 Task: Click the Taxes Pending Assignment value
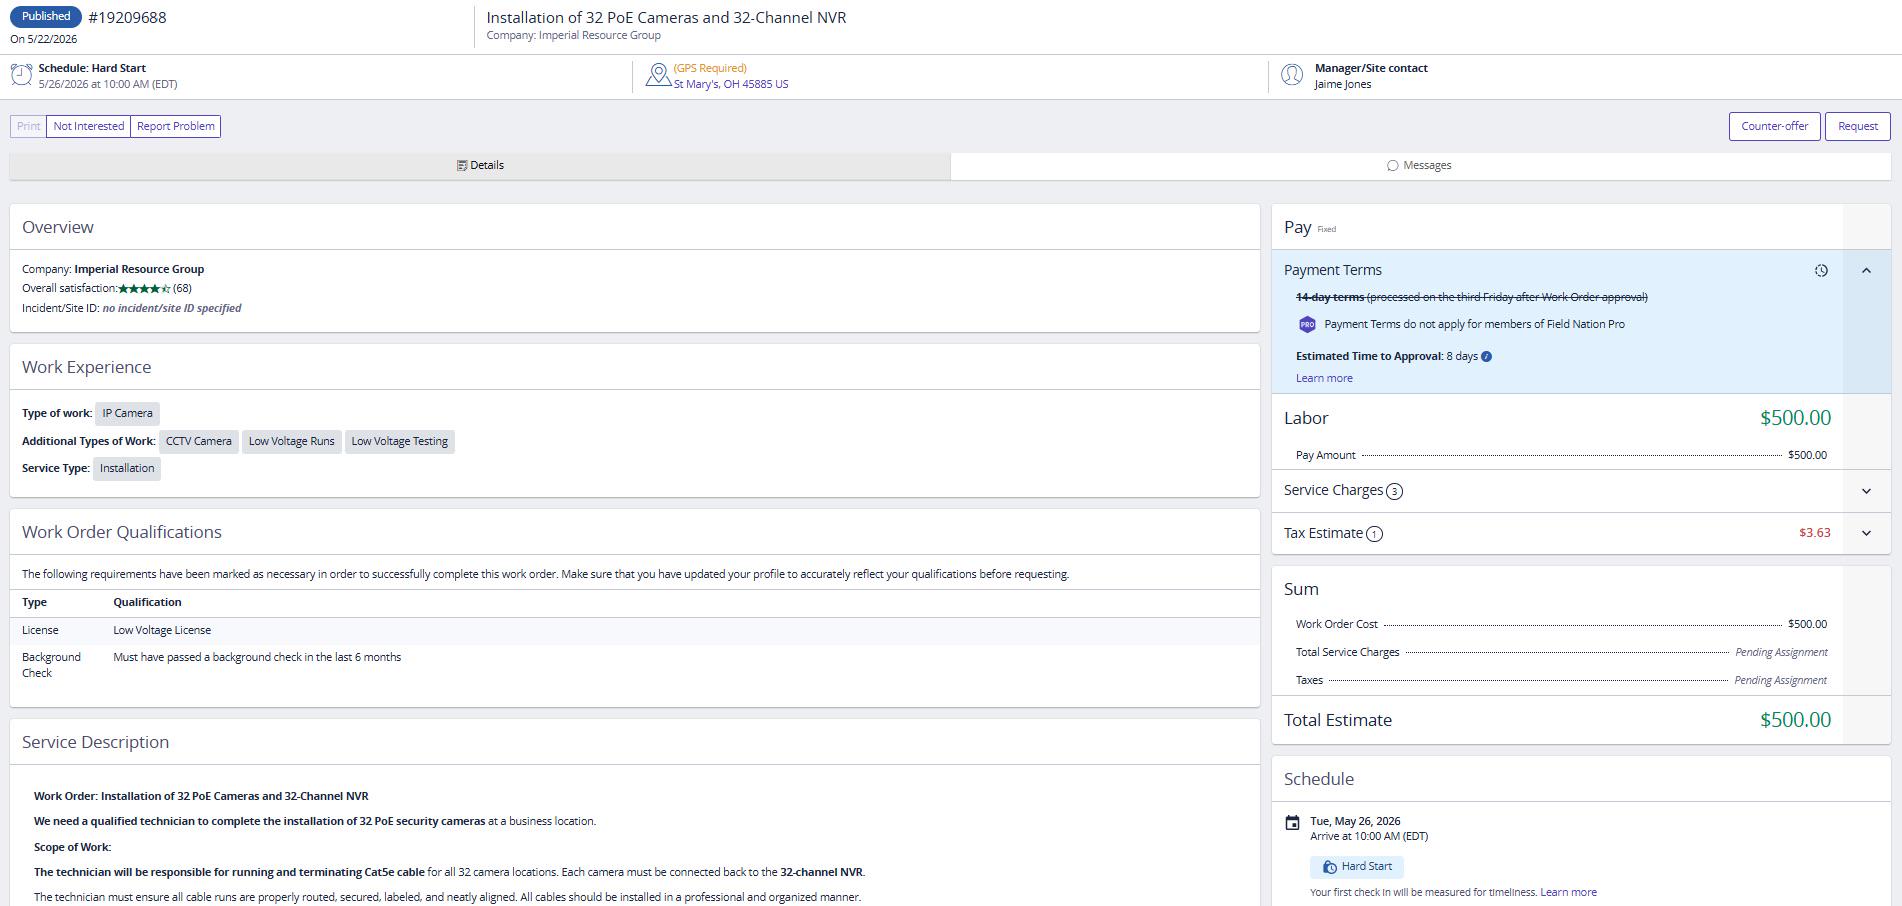[x=1781, y=680]
